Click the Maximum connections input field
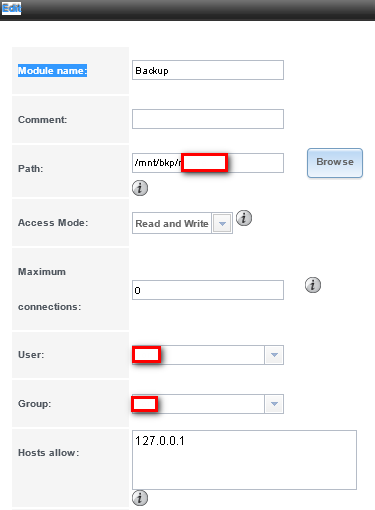 [208, 290]
